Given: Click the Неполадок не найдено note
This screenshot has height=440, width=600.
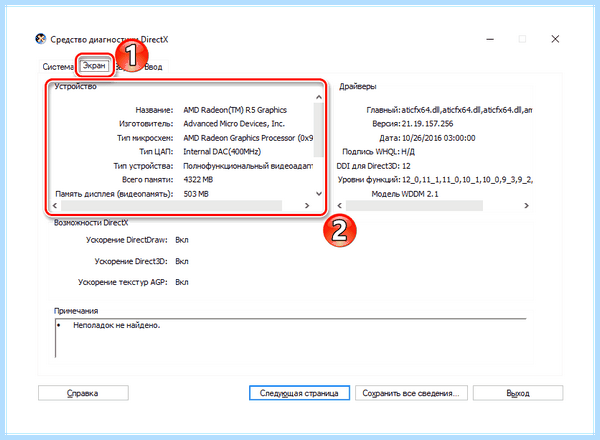Looking at the screenshot, I should pos(117,326).
